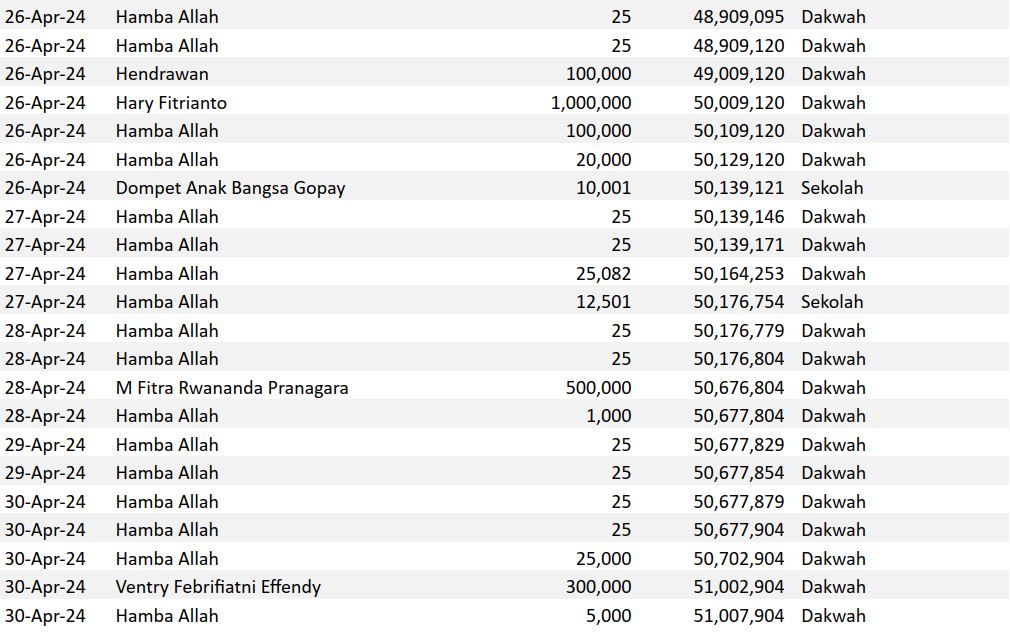Click the running balance 48,909,095 cell

(x=739, y=17)
